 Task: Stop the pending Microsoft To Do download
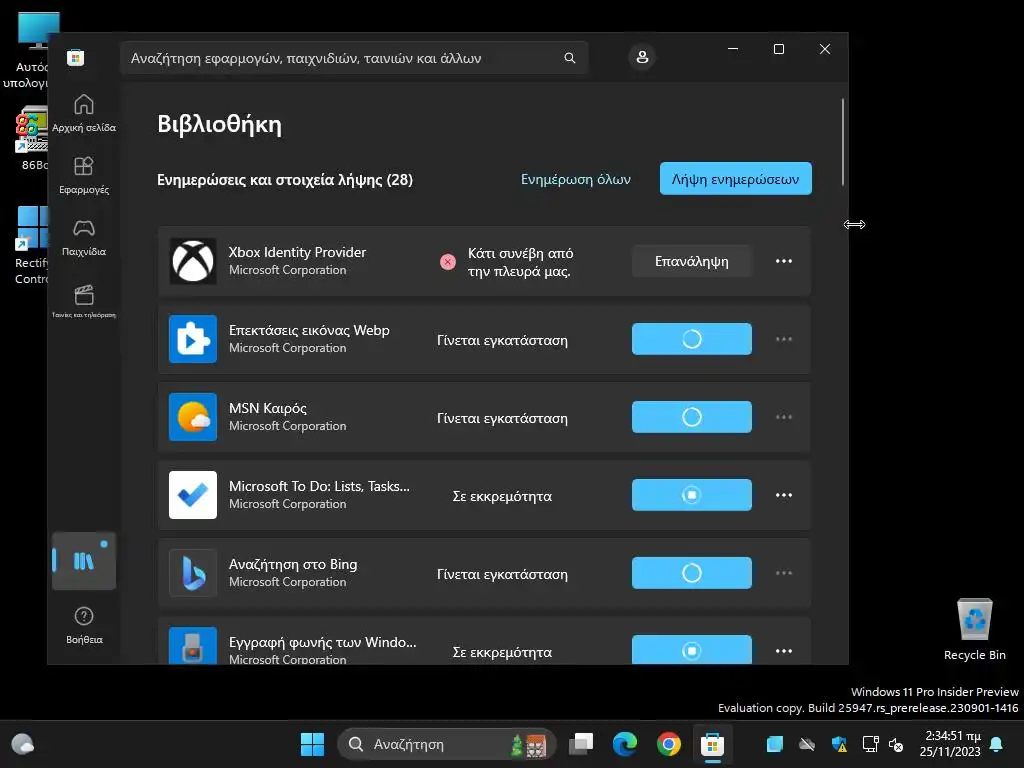coord(692,495)
